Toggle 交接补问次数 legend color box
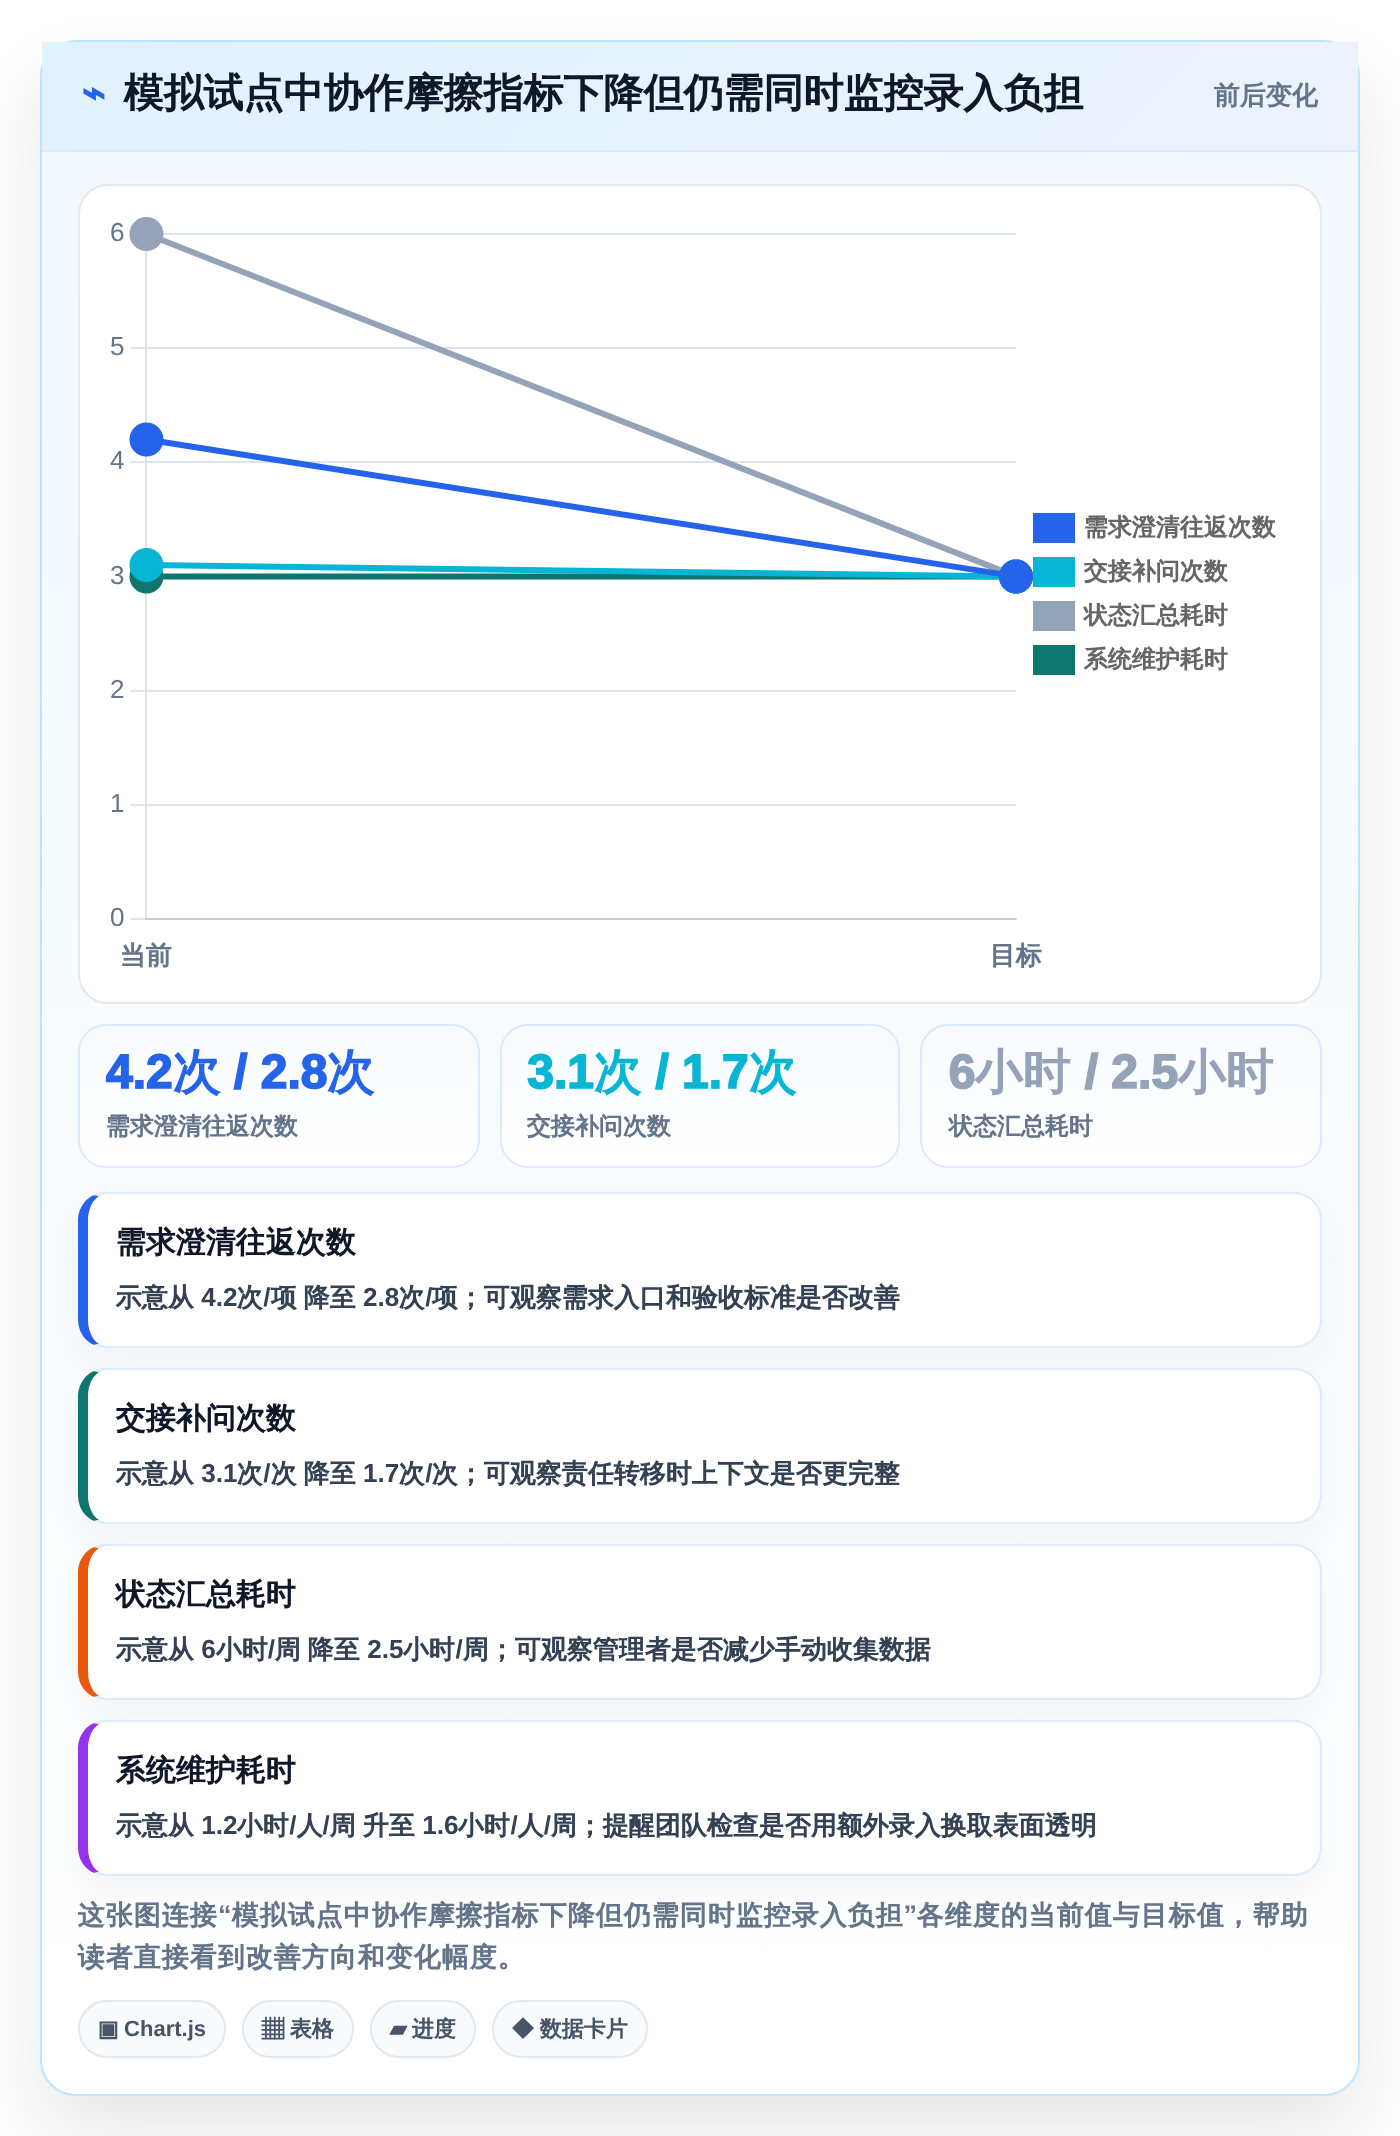This screenshot has width=1400, height=2136. pos(1053,571)
